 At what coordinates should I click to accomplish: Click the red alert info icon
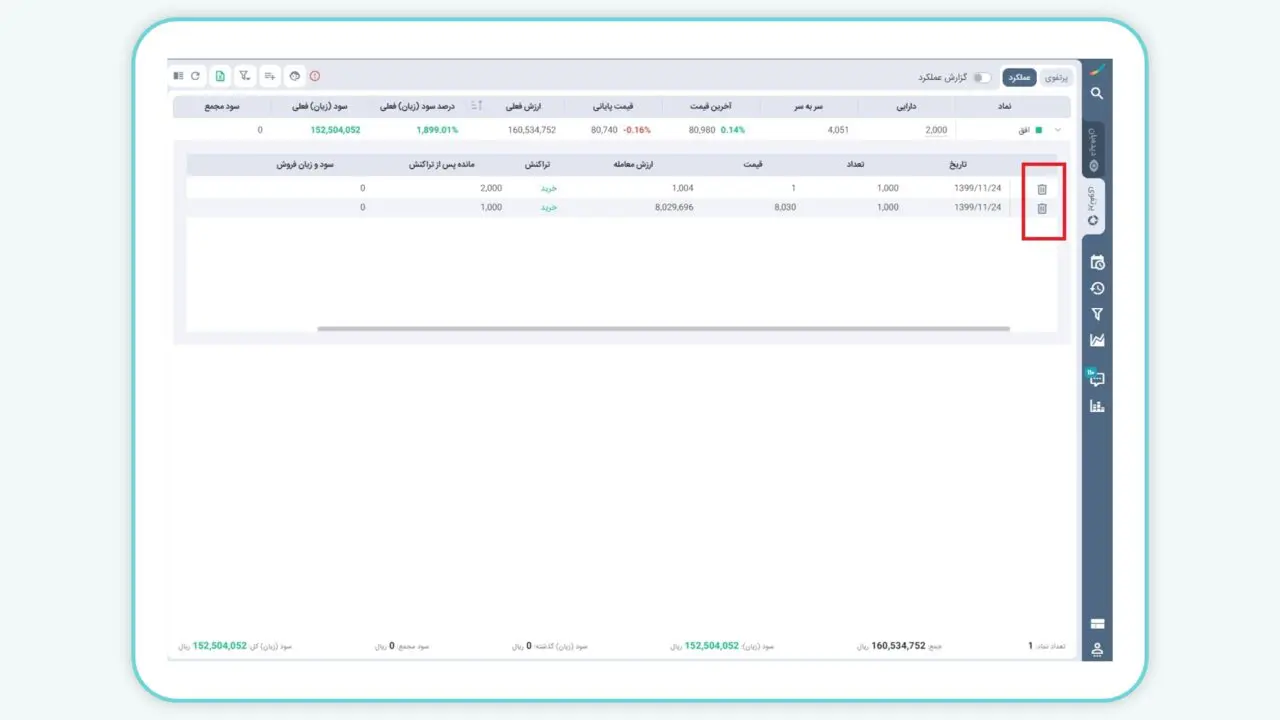point(315,76)
